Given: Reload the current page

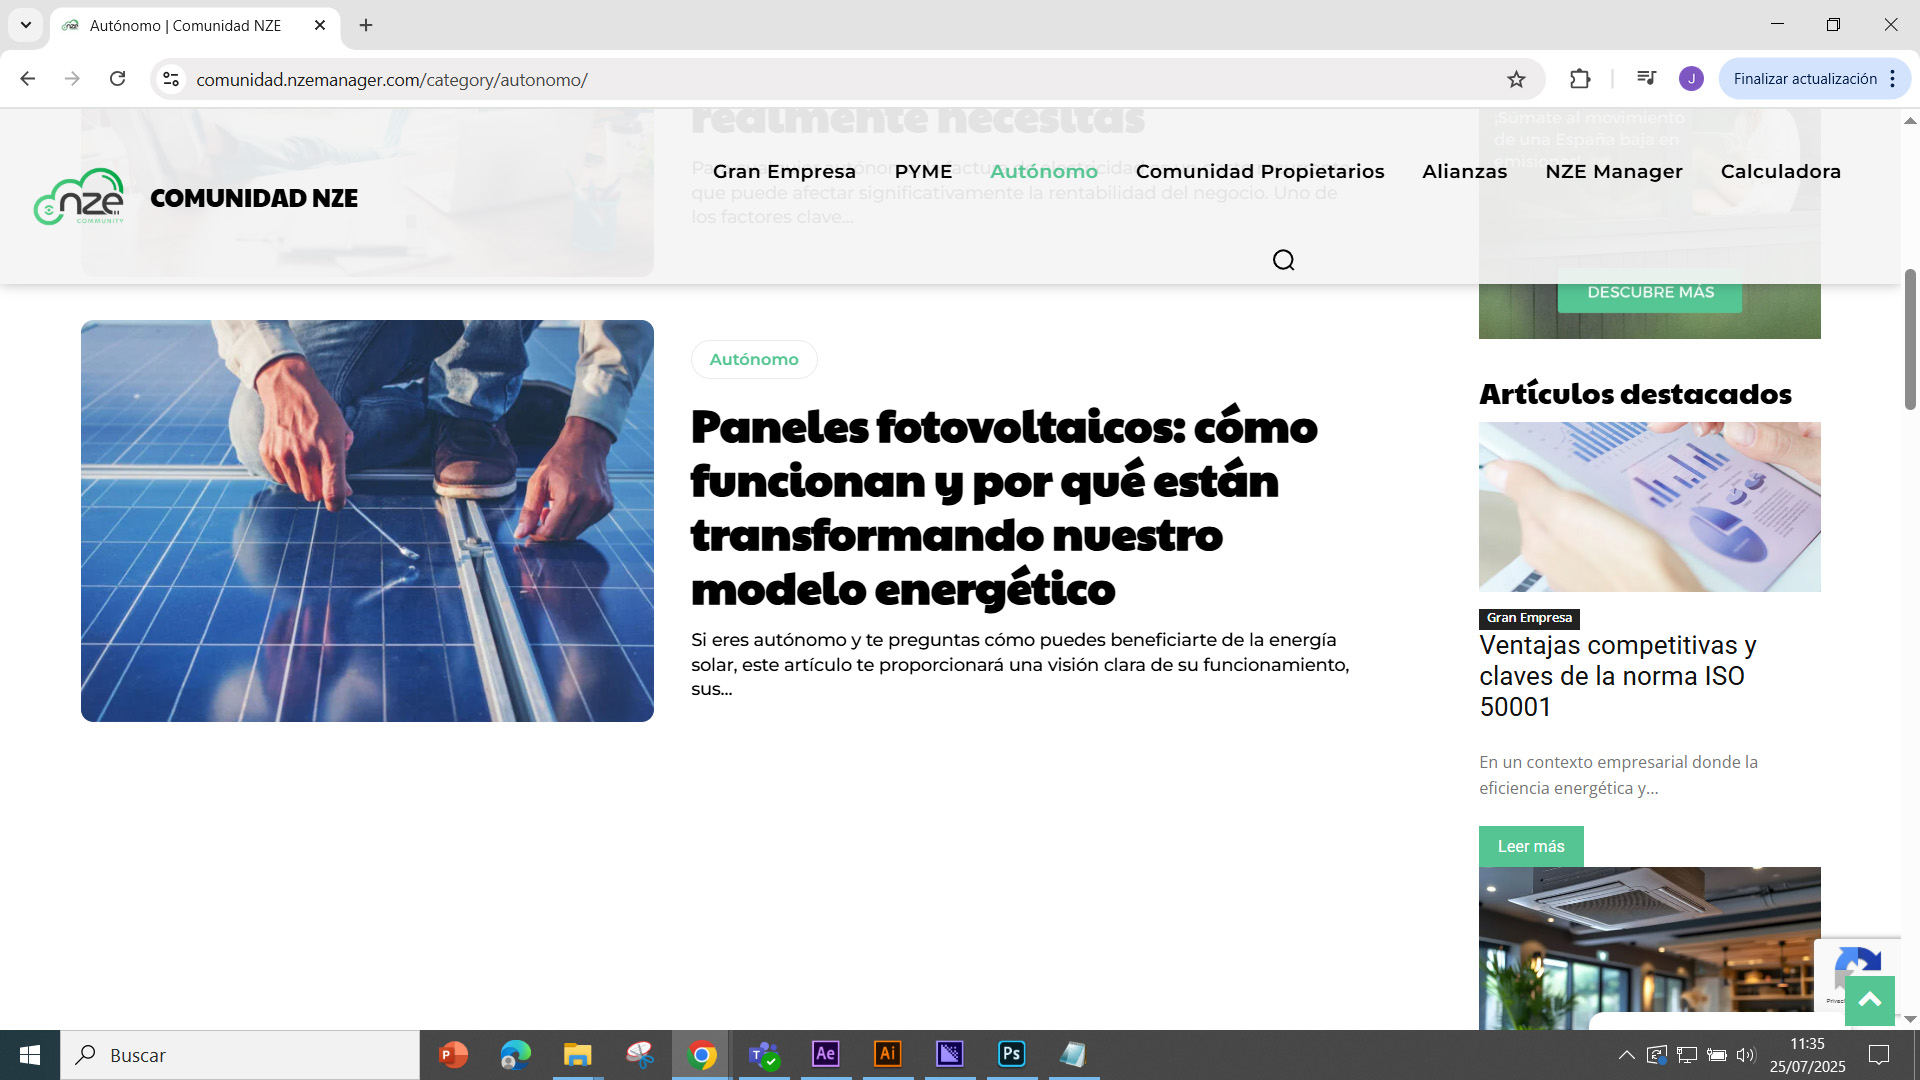Looking at the screenshot, I should tap(117, 79).
